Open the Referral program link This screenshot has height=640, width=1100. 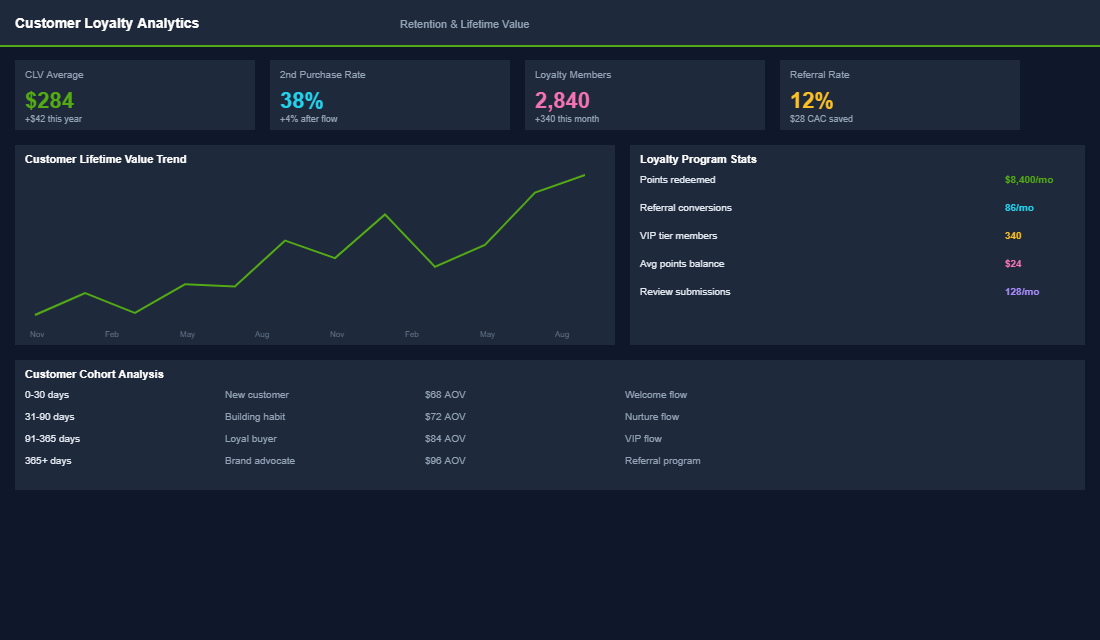662,460
